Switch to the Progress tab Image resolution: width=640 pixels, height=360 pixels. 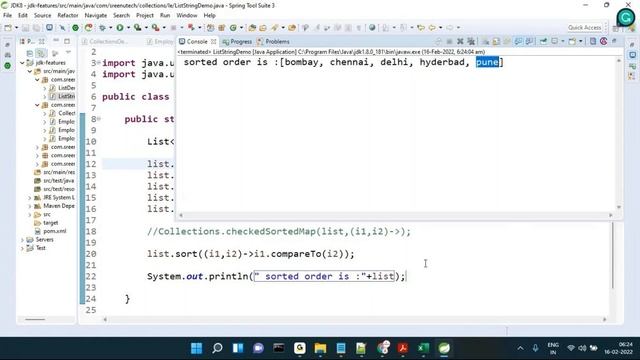(237, 42)
